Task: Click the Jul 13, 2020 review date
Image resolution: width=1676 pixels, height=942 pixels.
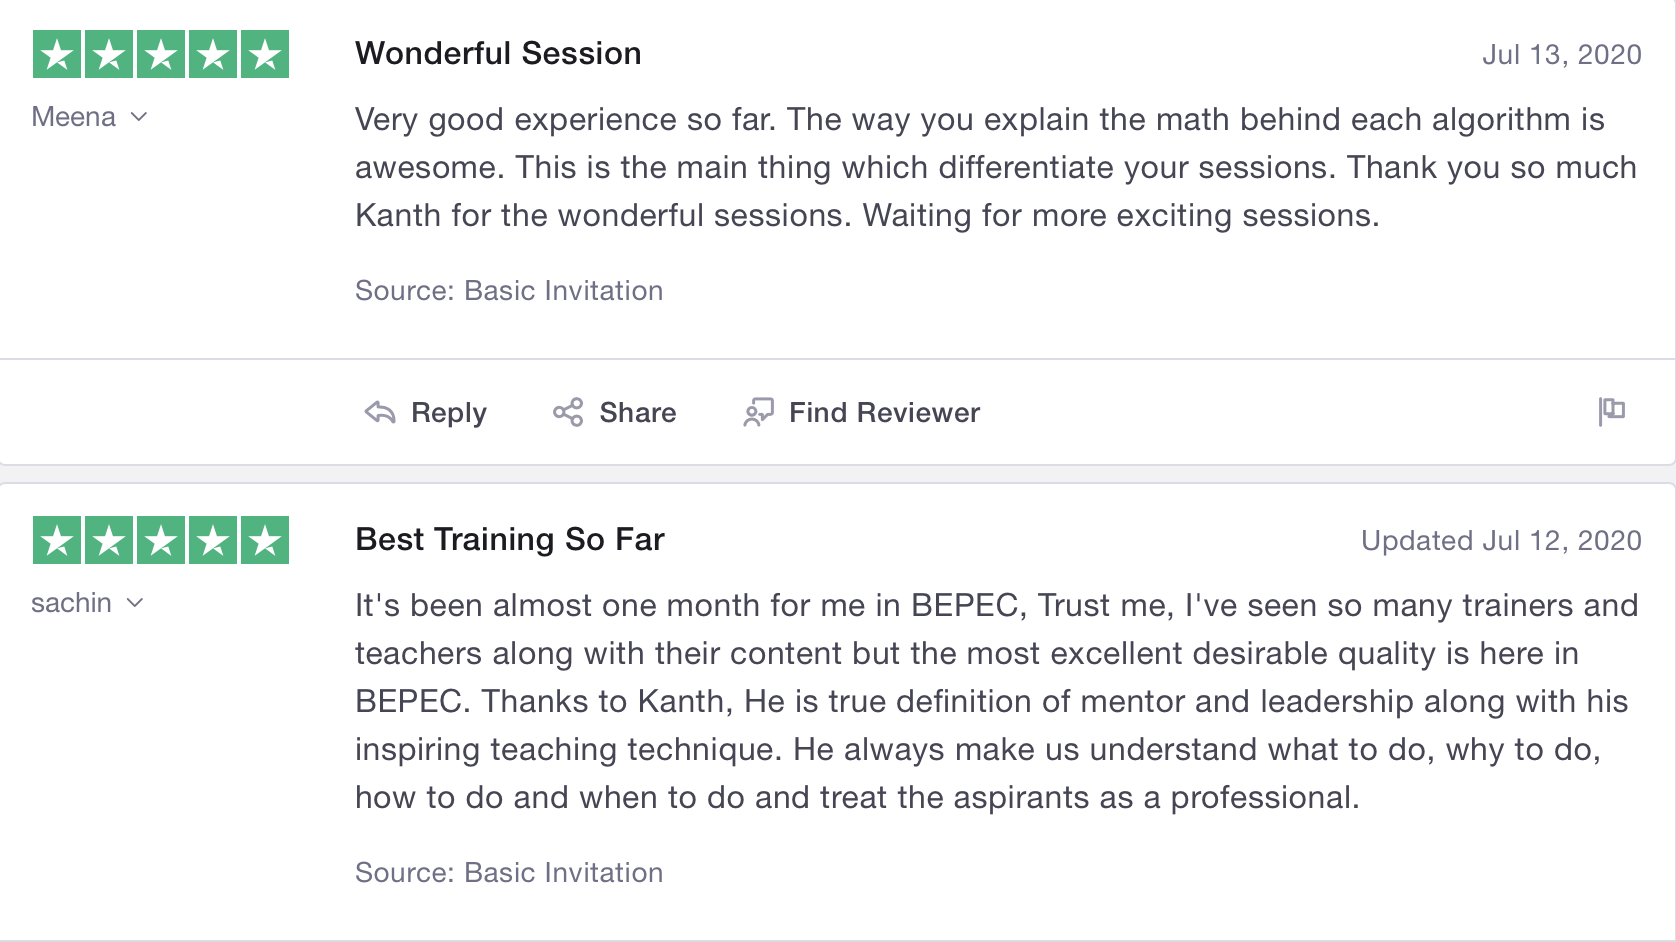Action: [x=1561, y=54]
